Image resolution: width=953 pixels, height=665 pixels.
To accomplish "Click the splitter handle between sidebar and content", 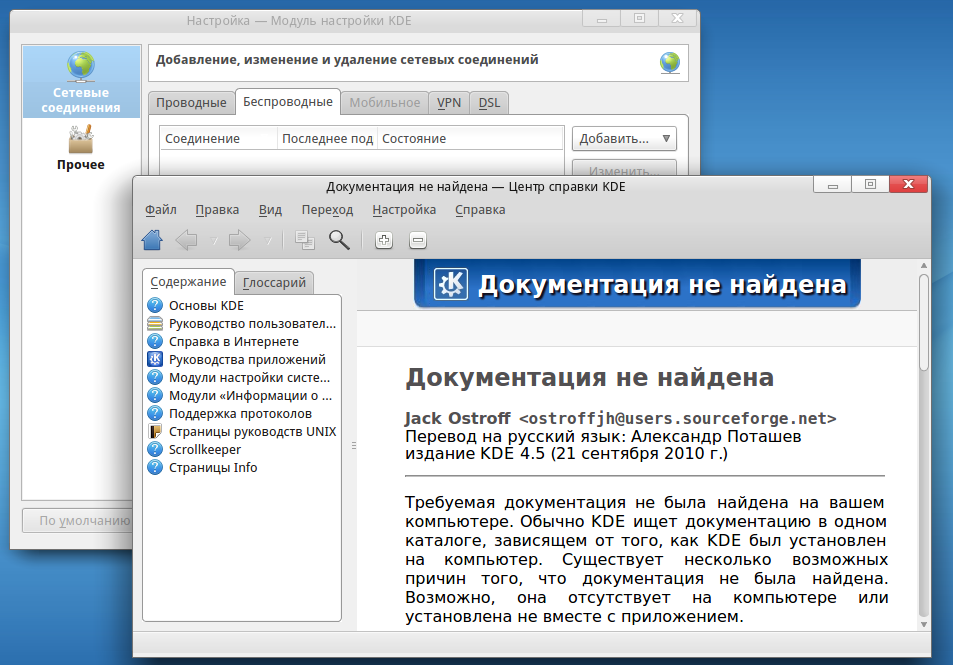I will pos(354,446).
